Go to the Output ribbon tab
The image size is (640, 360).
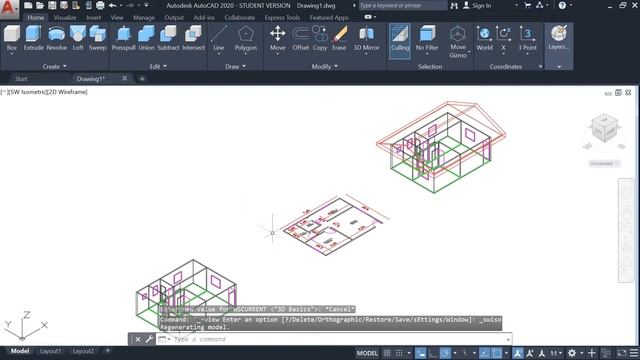coord(174,18)
